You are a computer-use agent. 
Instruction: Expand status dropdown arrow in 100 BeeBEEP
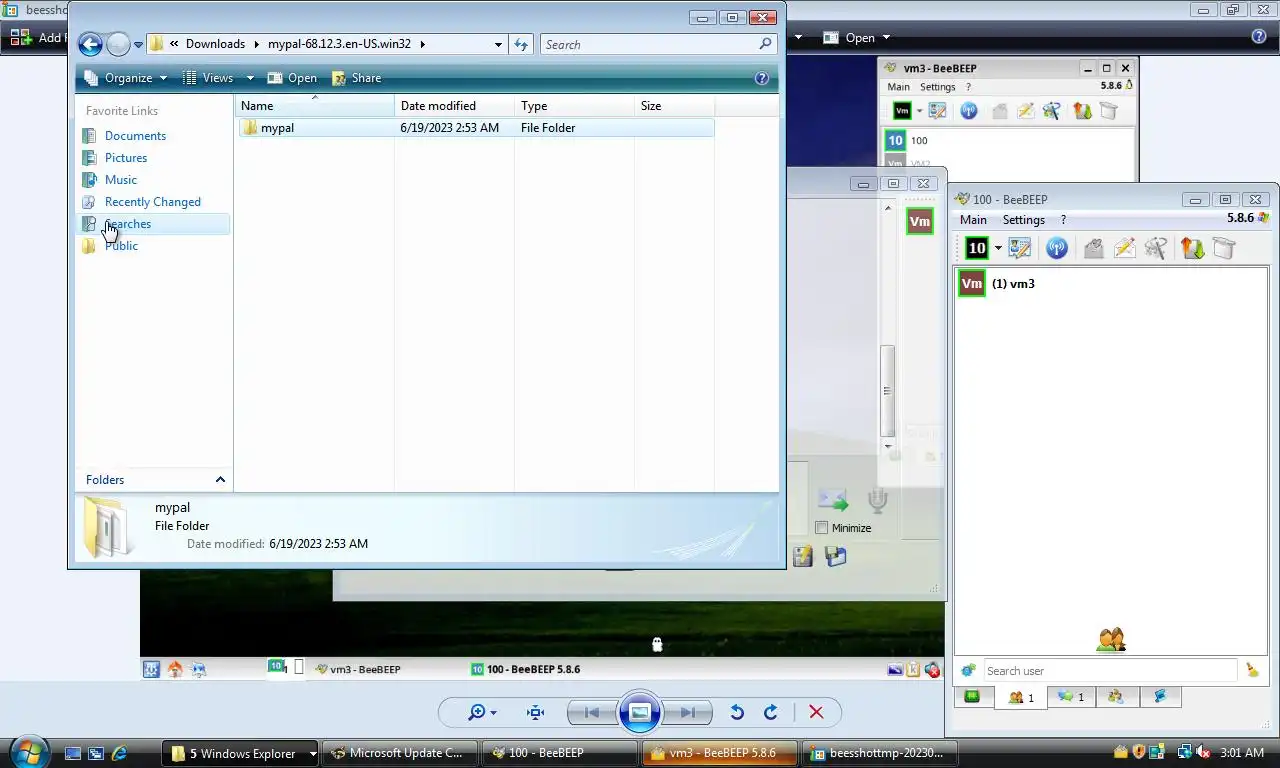pos(998,249)
